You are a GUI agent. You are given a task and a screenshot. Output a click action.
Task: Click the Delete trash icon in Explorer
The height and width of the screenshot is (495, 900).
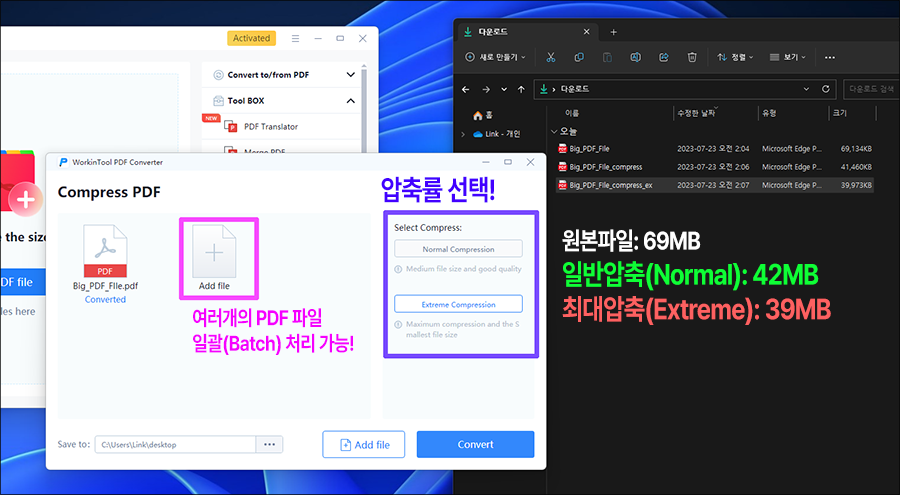click(692, 57)
